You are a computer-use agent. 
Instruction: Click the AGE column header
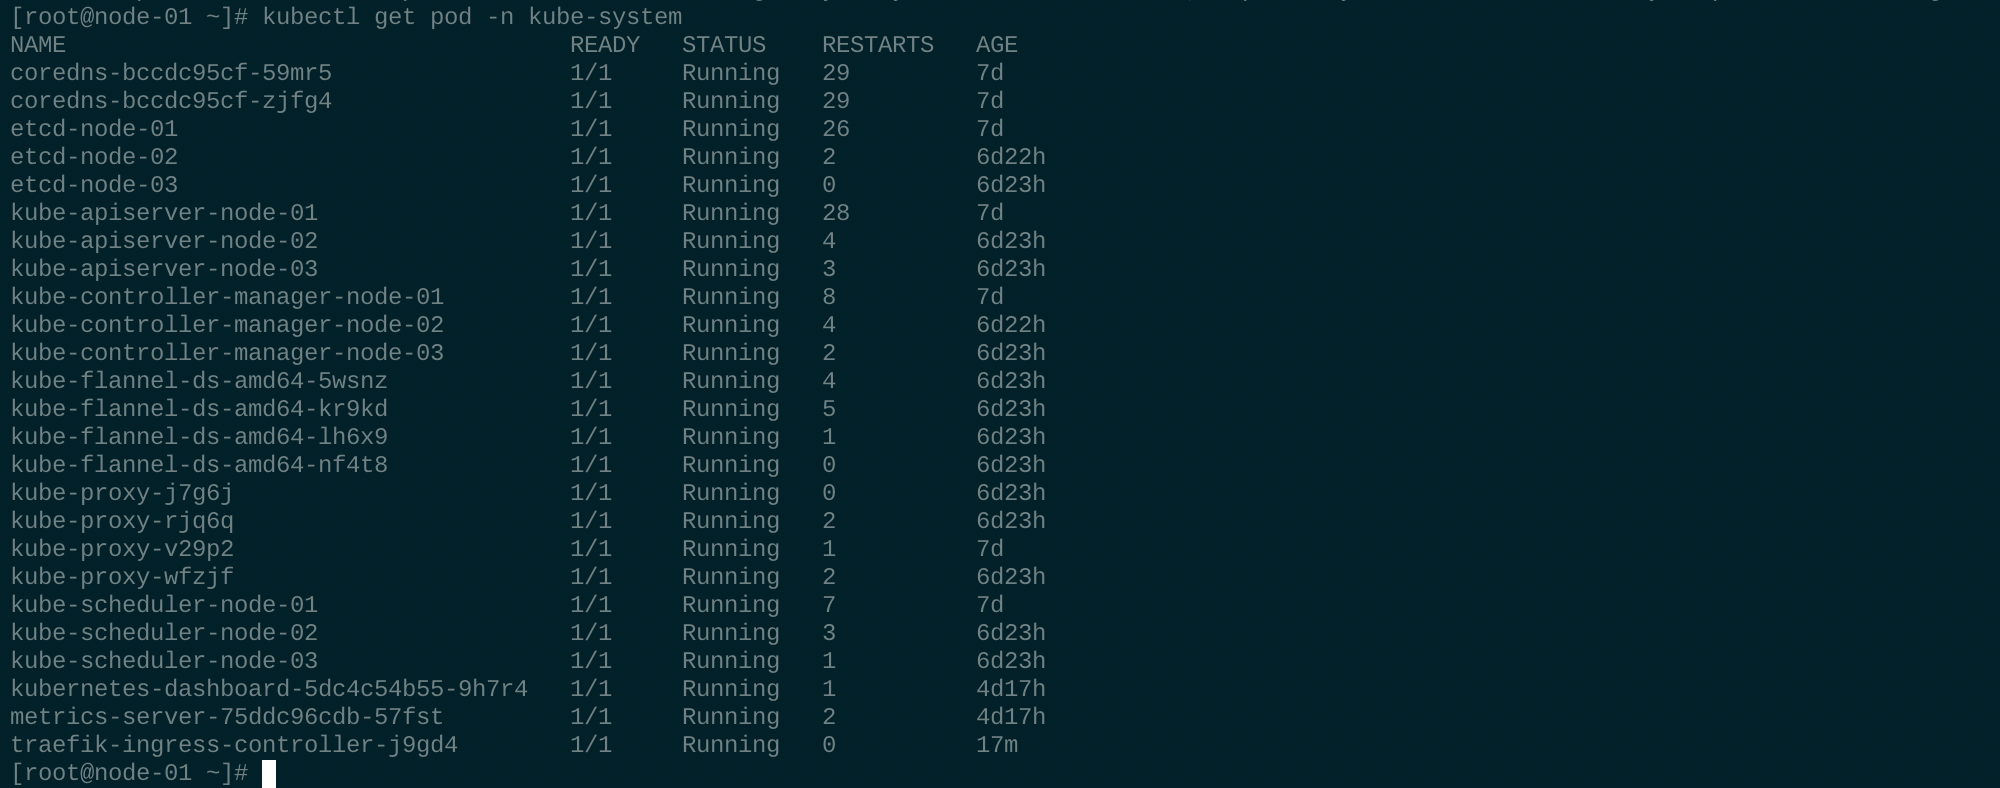tap(997, 45)
